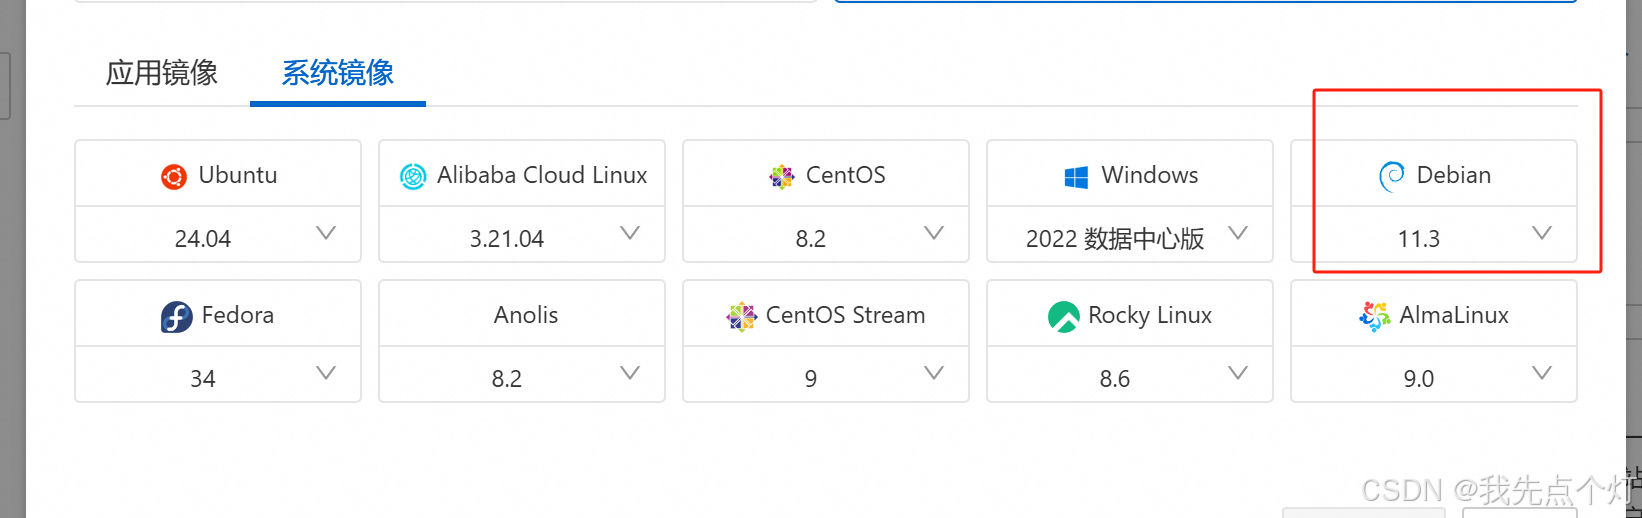The image size is (1642, 518).
Task: Select the Debian image label
Action: tap(1454, 175)
